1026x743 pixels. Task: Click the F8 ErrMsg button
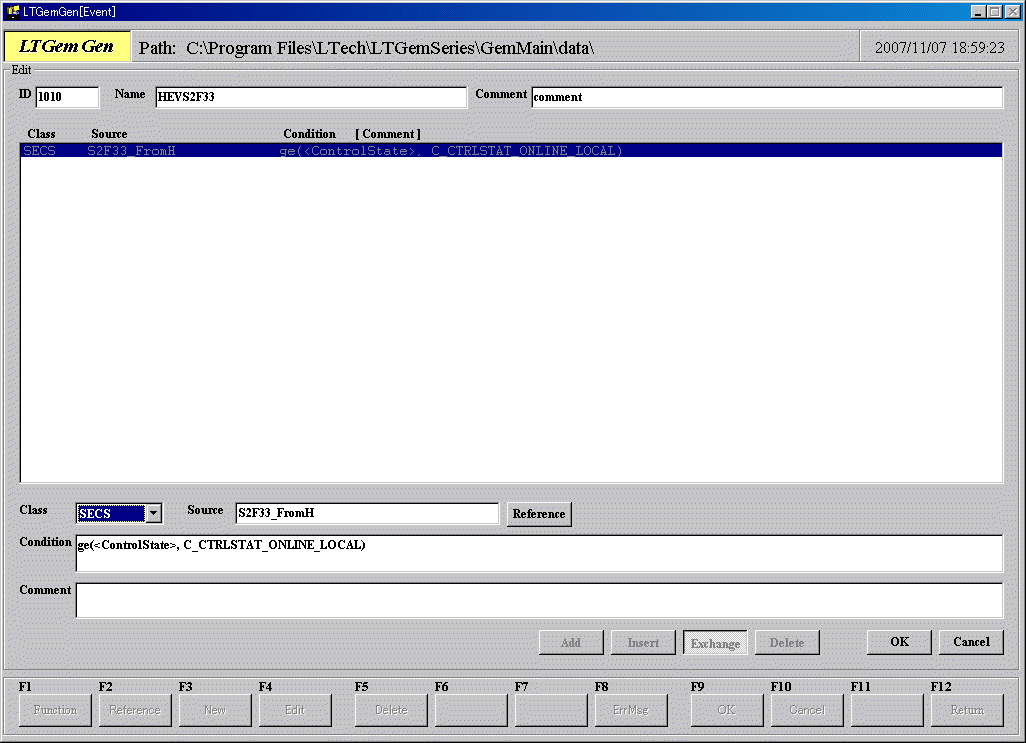(630, 710)
